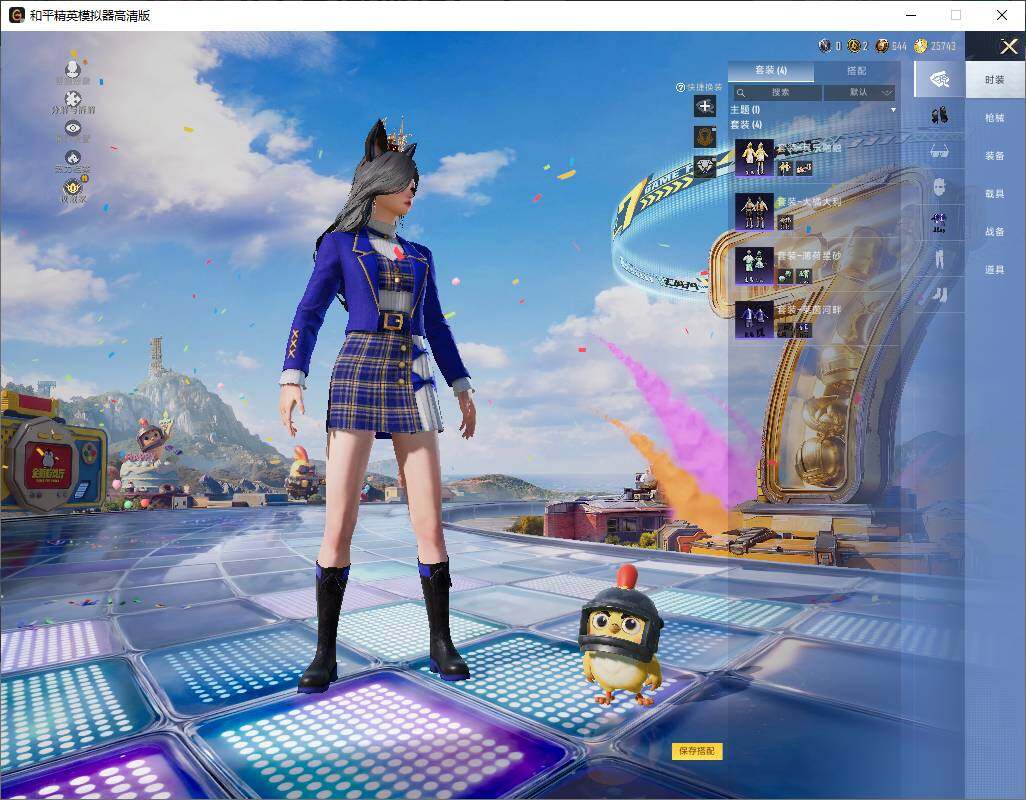Select the black full-outfit category icon
Screen dimensions: 1026x800
tap(940, 116)
